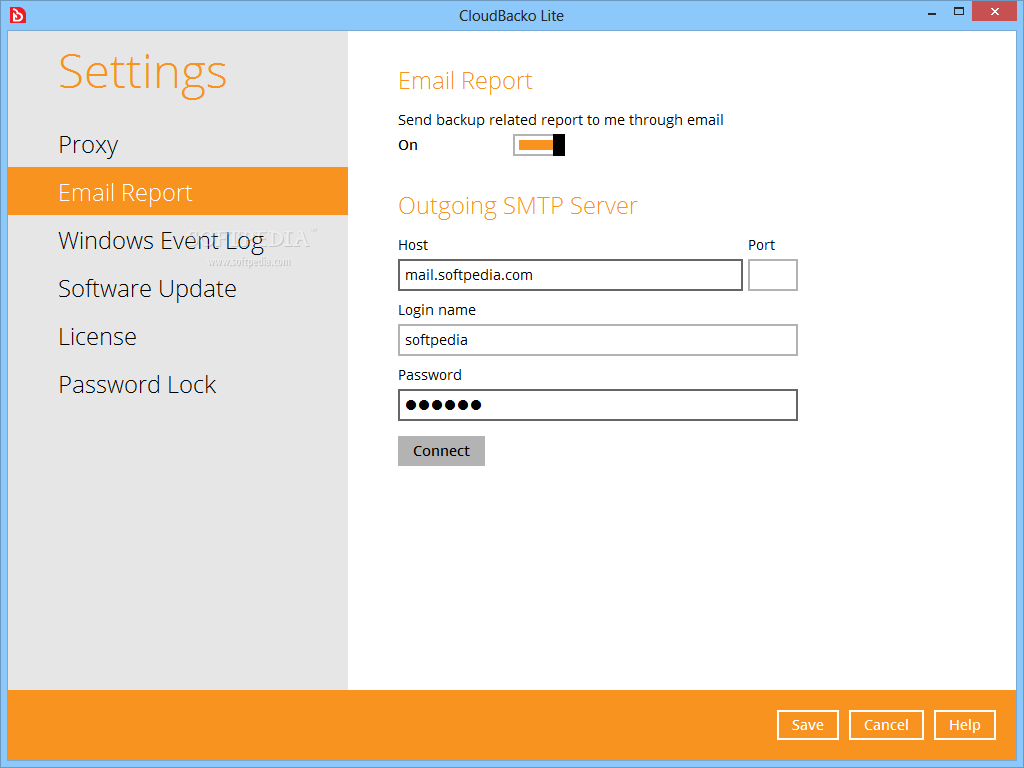Click the On label next to the switch
The image size is (1024, 768).
[408, 145]
